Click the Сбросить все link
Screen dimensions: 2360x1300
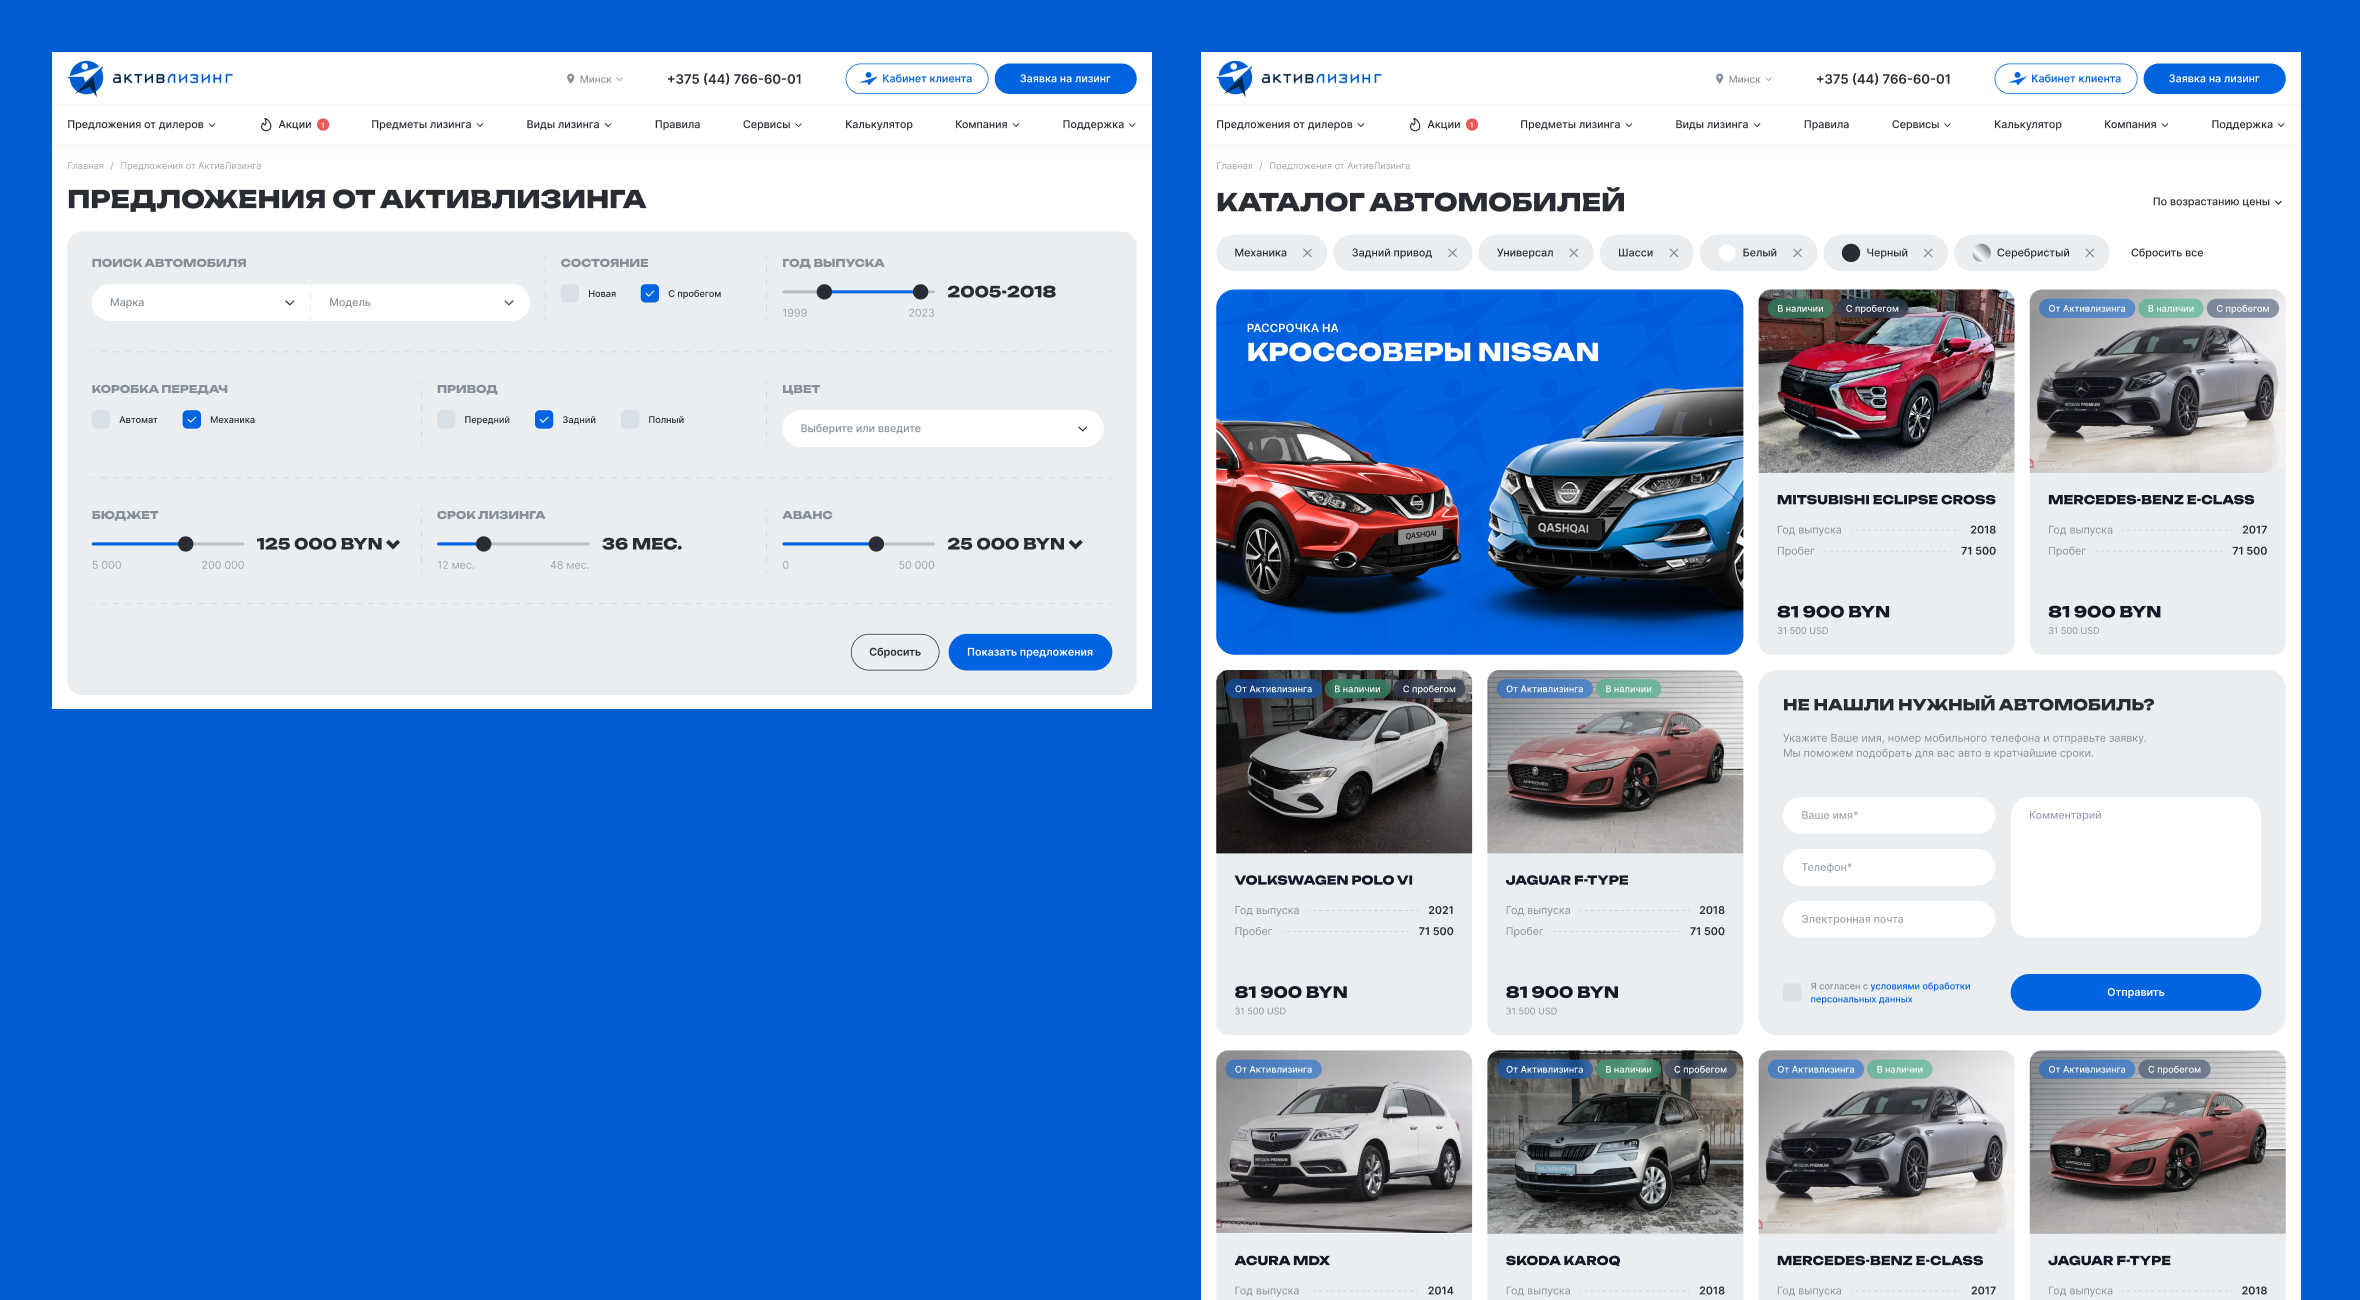click(x=2166, y=253)
